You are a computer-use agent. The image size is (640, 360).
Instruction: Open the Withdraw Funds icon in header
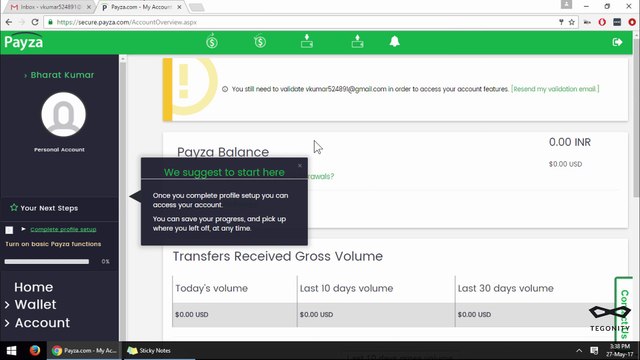[x=358, y=41]
